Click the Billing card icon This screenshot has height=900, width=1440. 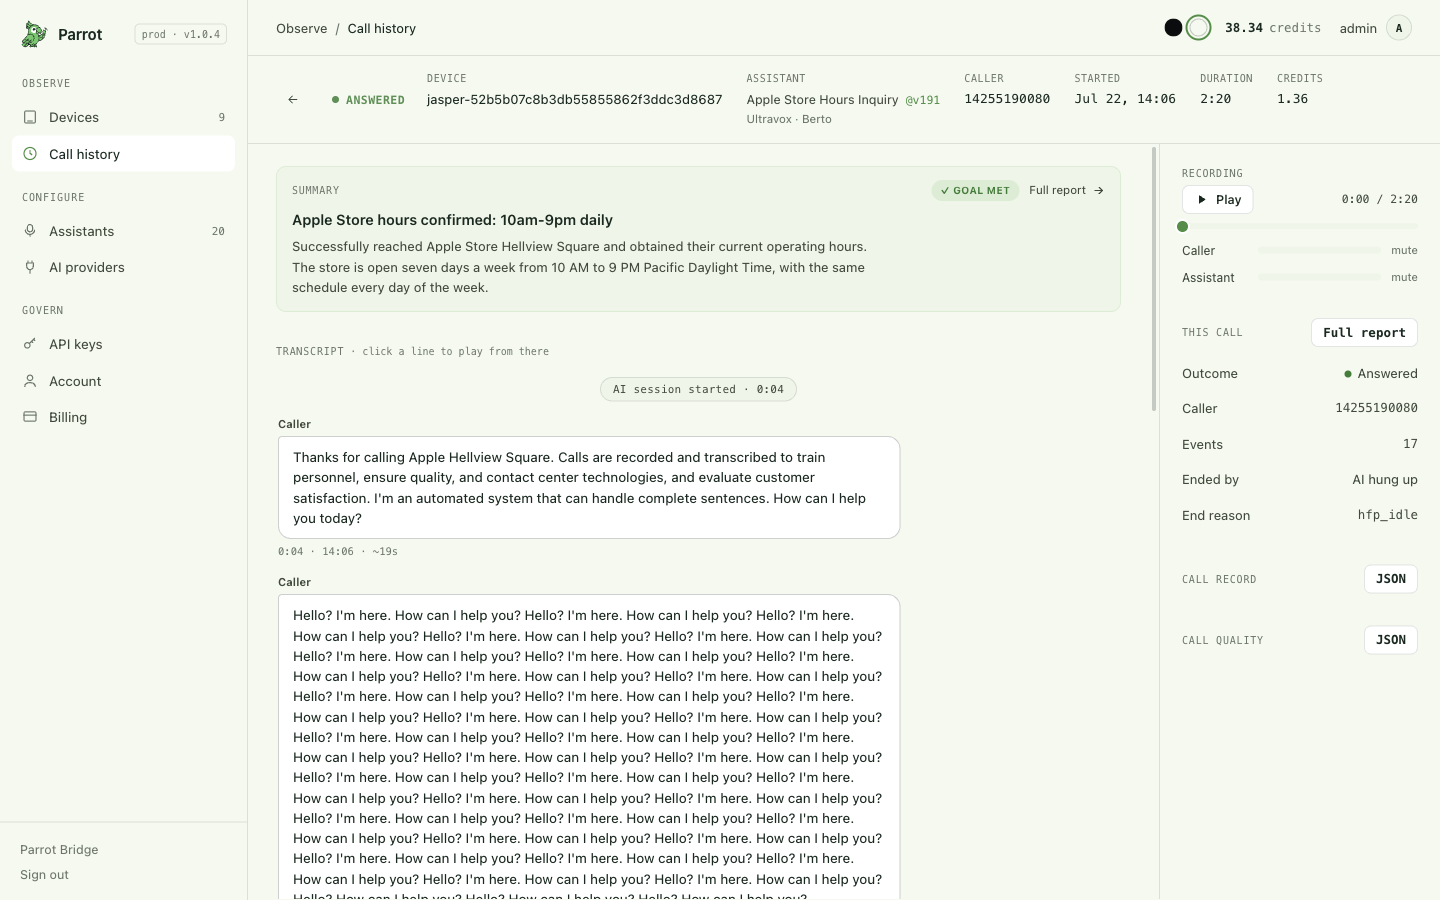click(x=30, y=417)
